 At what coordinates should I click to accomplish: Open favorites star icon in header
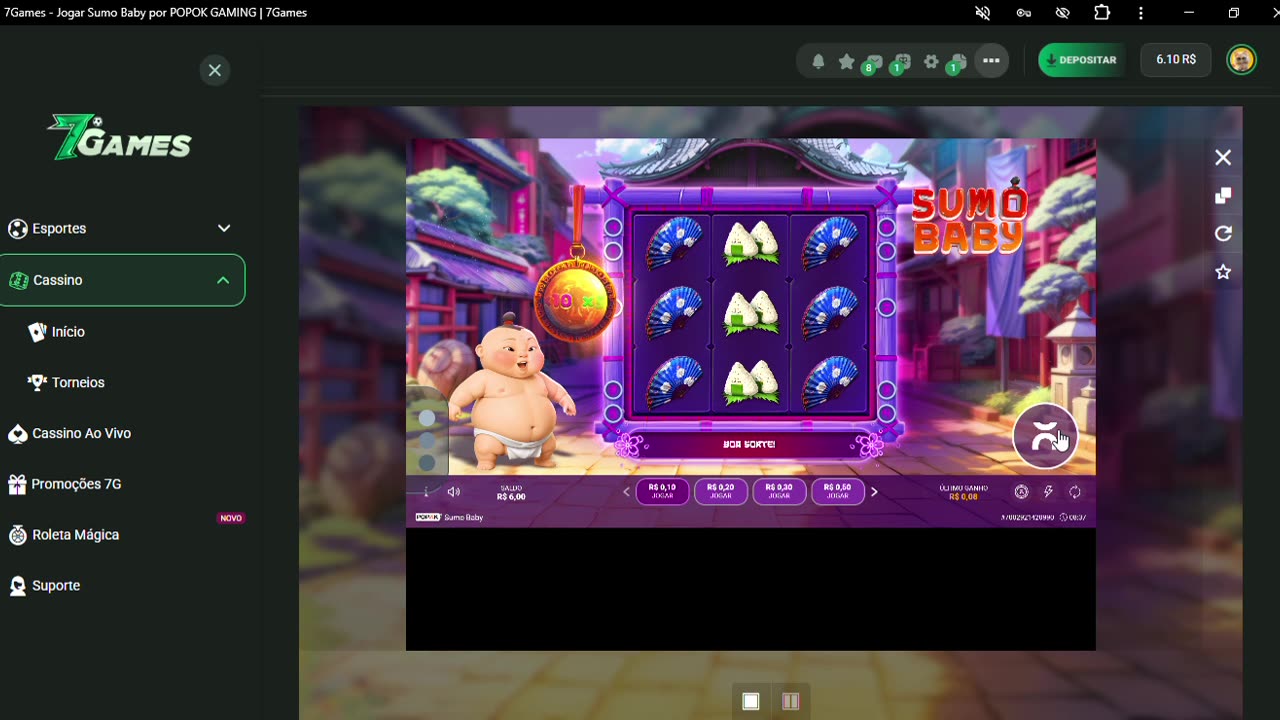pos(846,61)
